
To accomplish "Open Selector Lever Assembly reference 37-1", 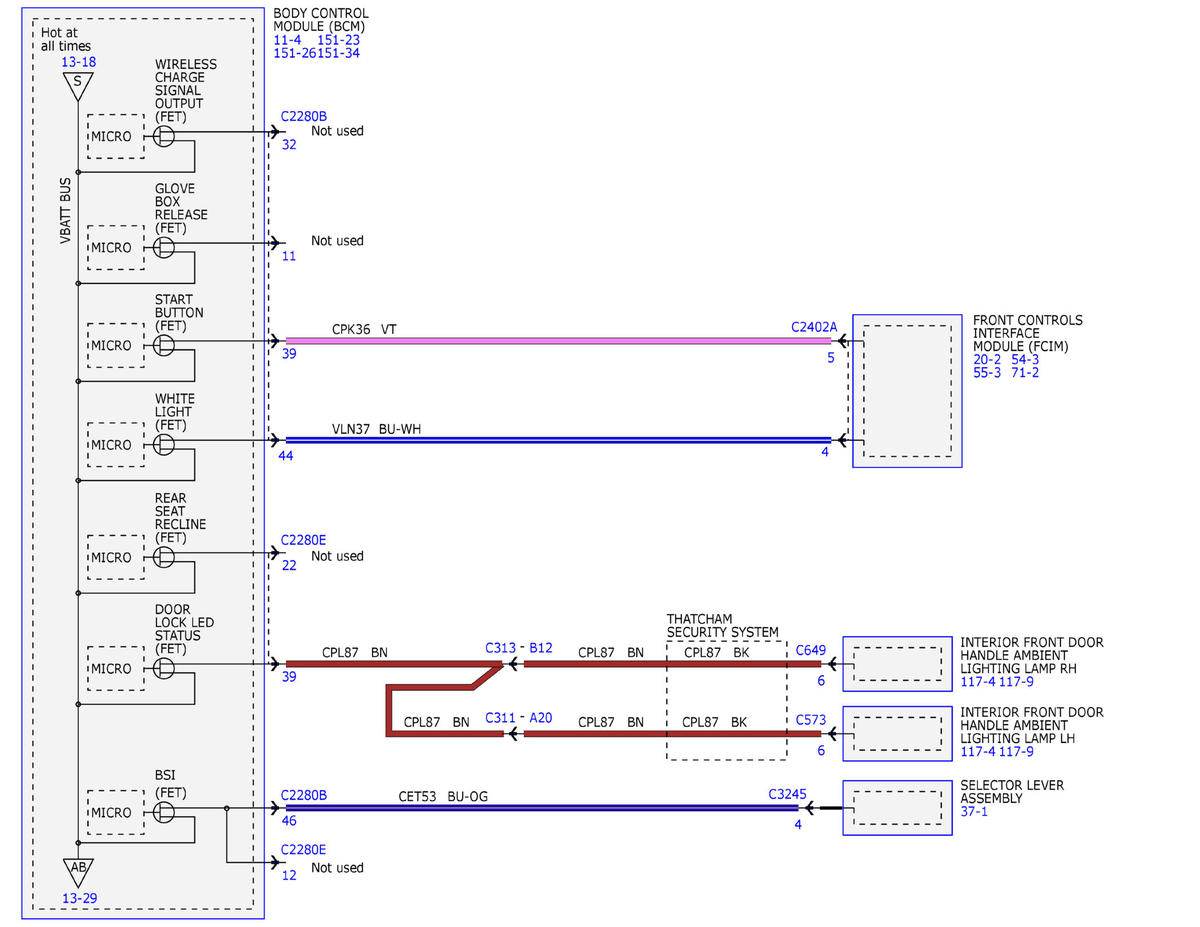I will click(x=974, y=812).
